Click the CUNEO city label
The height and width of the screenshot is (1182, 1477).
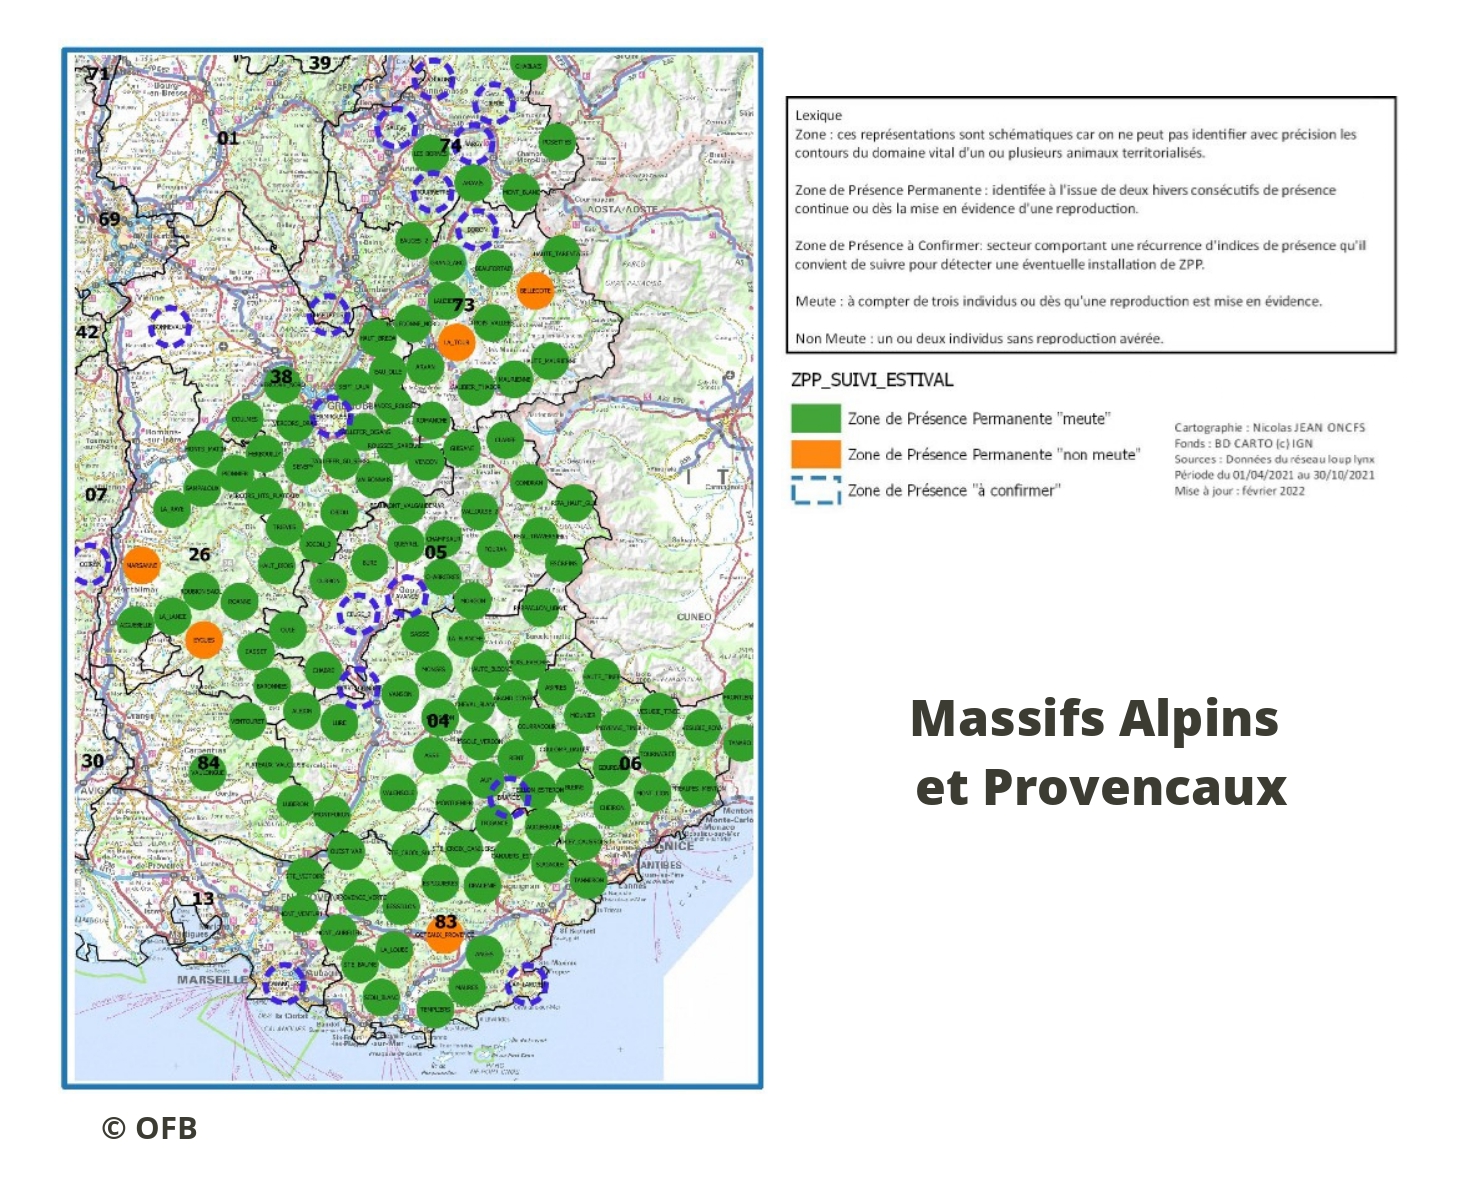(x=694, y=617)
